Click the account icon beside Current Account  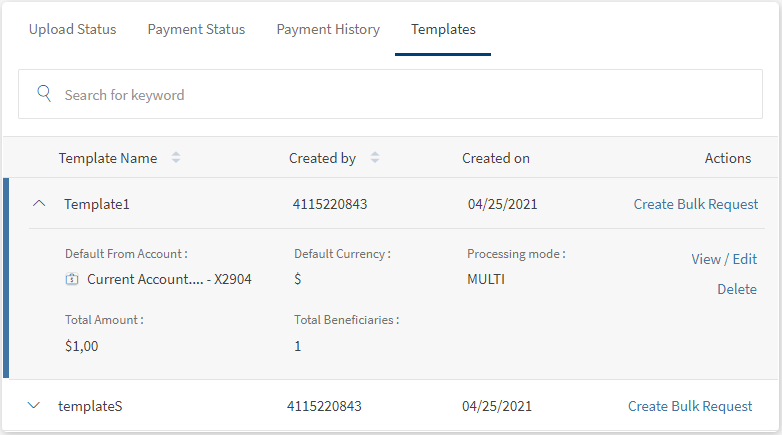click(72, 280)
